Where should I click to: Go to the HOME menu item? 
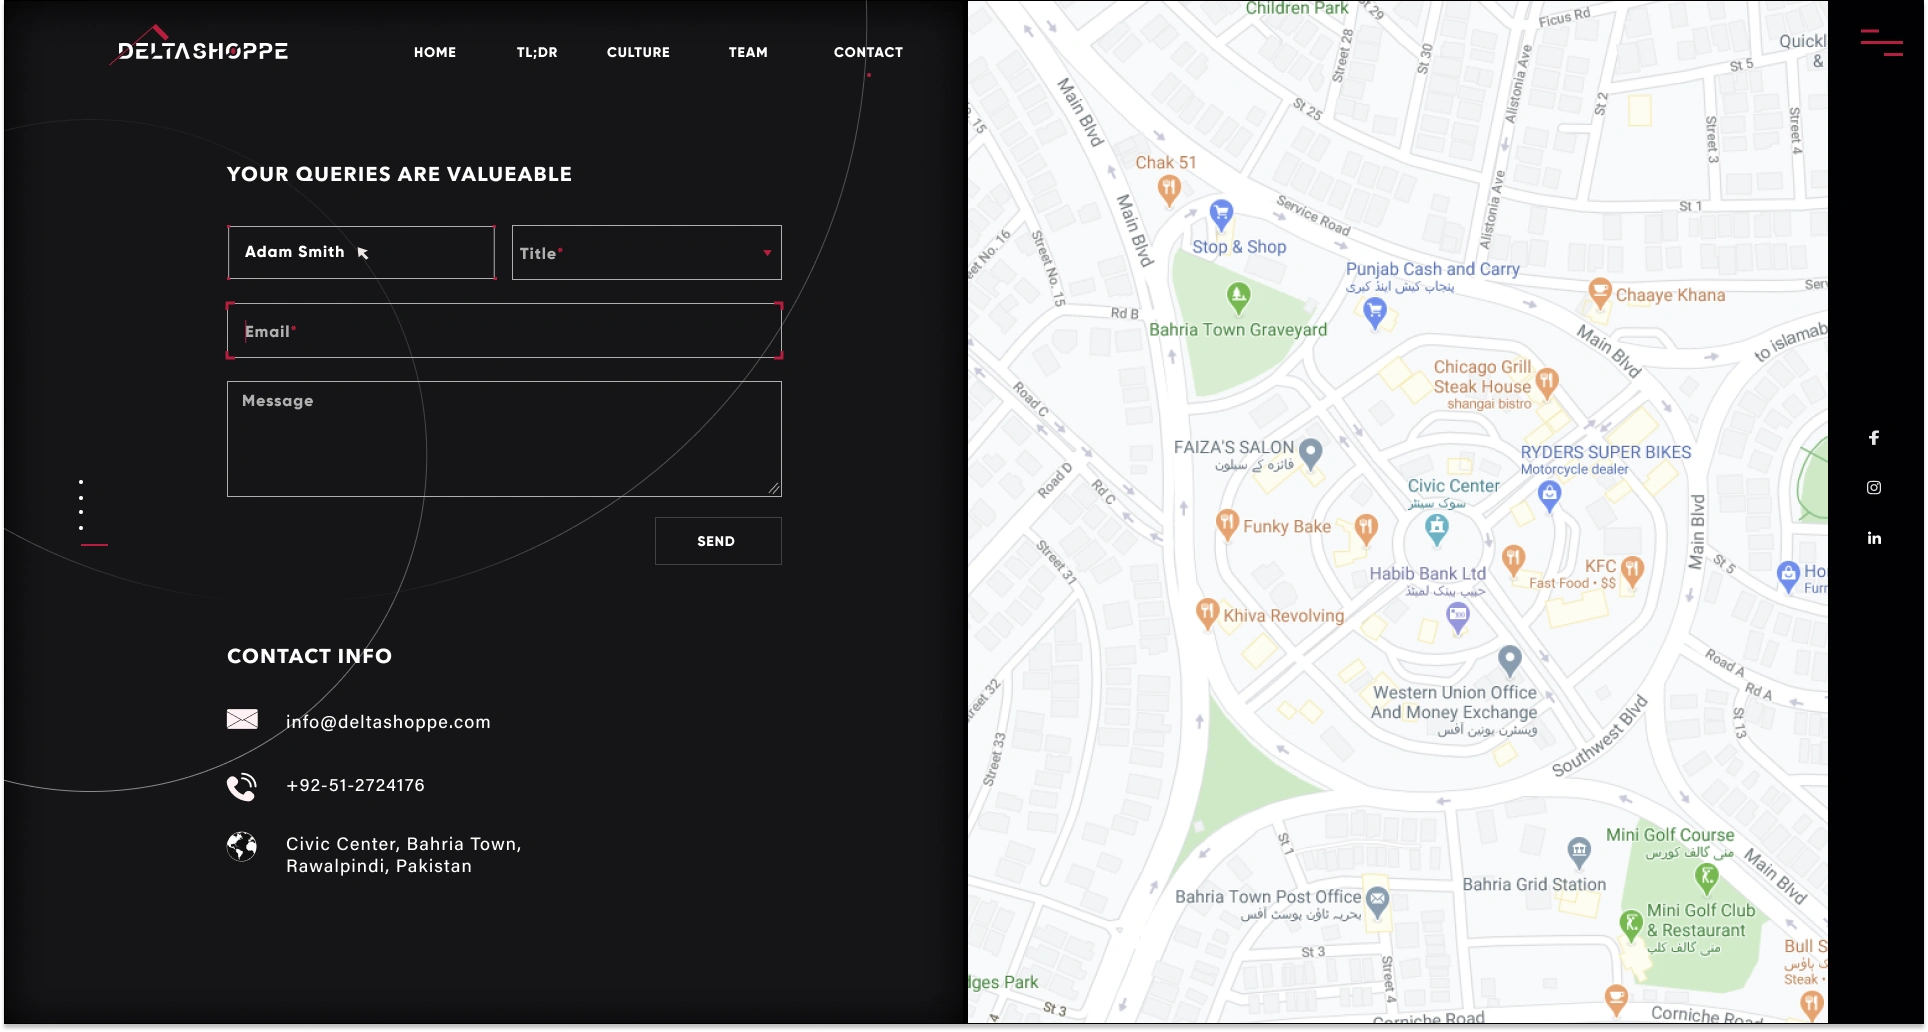pyautogui.click(x=435, y=52)
